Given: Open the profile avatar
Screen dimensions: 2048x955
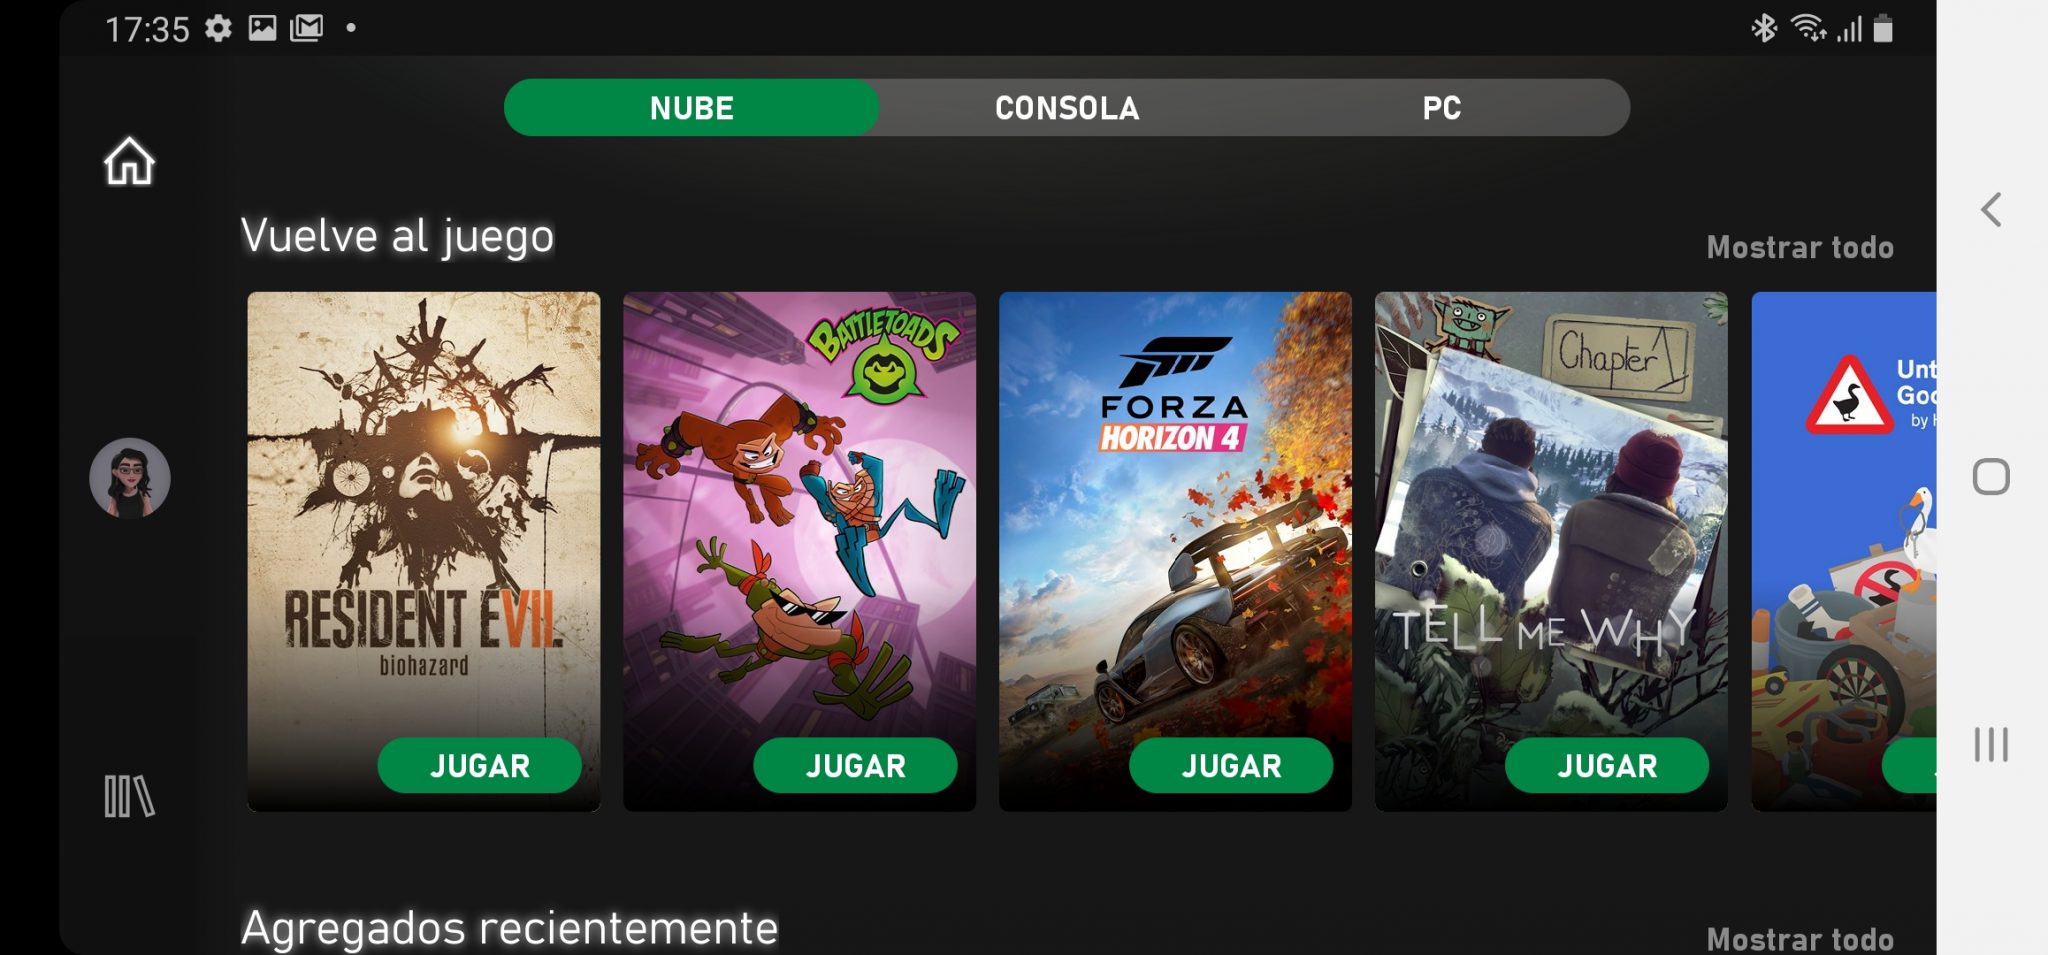Looking at the screenshot, I should pos(130,478).
